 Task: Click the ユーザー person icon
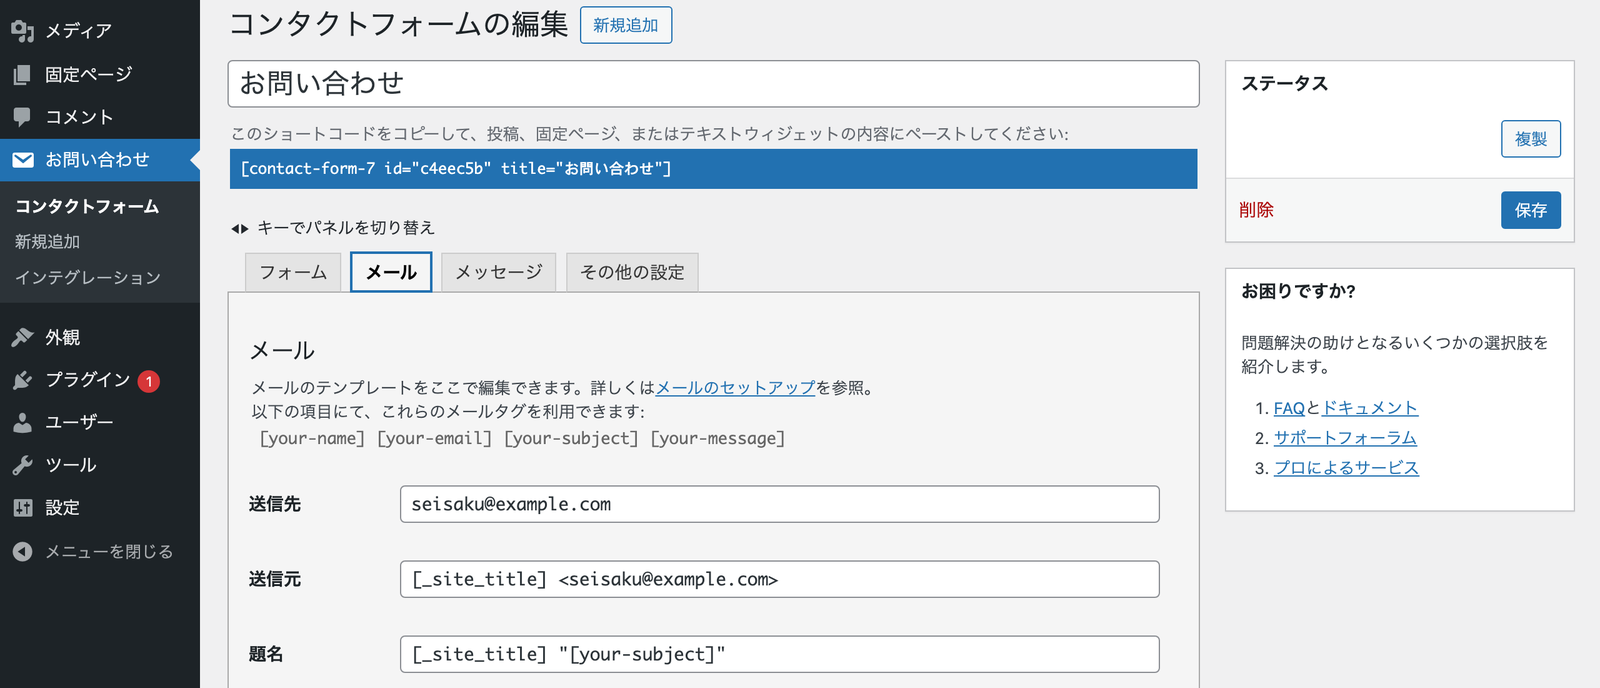click(x=23, y=423)
